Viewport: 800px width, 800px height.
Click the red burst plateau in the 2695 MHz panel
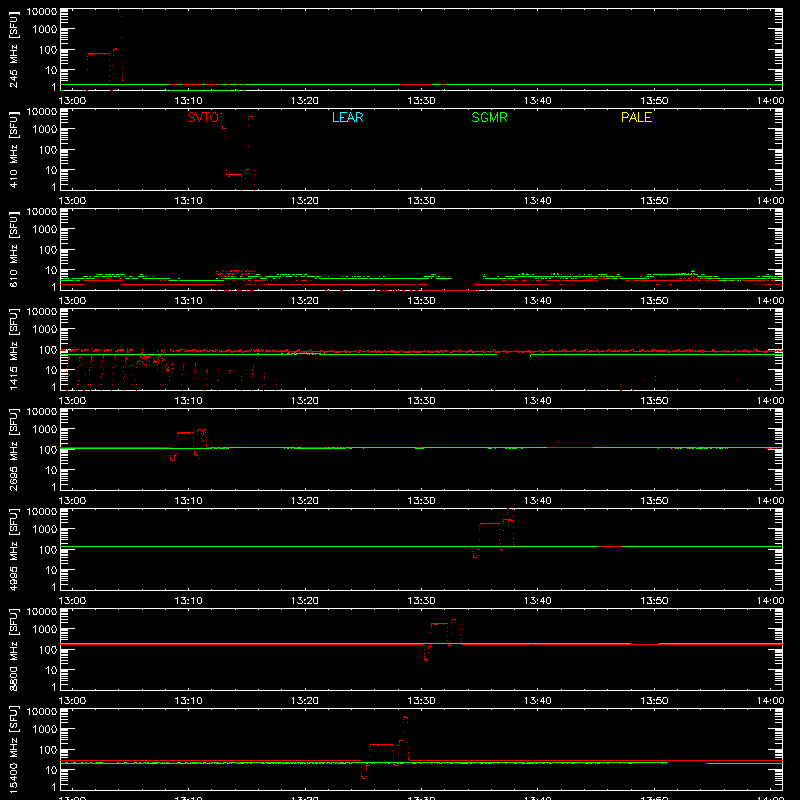point(186,433)
